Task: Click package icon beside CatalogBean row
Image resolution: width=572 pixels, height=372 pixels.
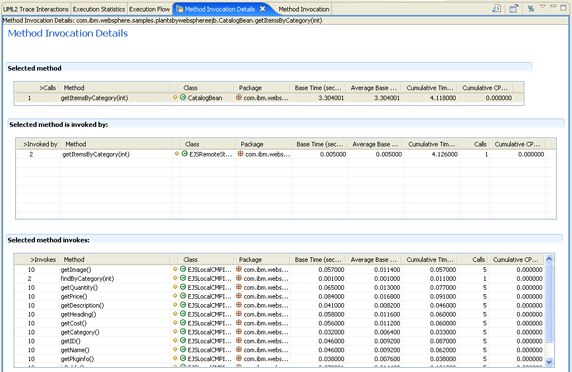Action: [239, 97]
